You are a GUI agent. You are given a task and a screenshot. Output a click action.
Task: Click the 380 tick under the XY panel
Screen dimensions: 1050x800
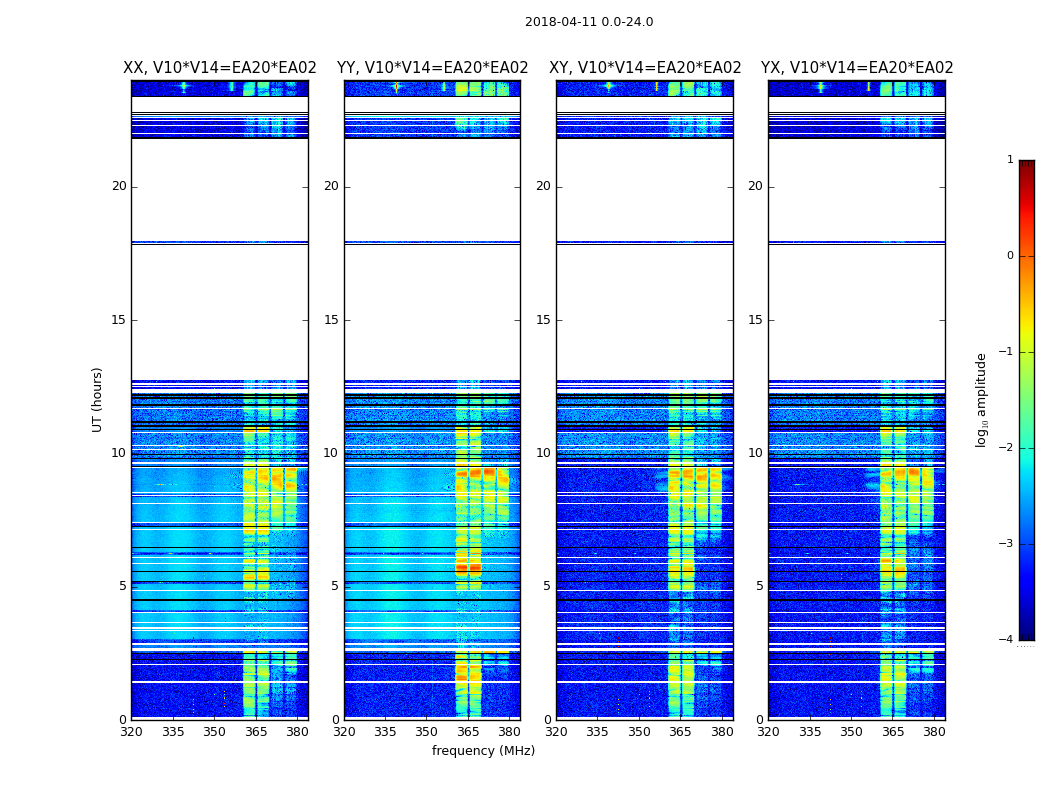722,731
